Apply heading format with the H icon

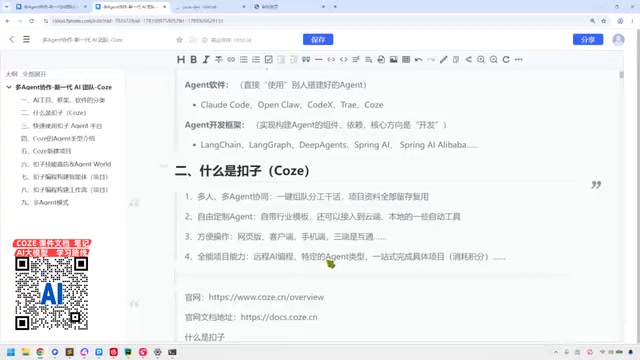(x=181, y=60)
